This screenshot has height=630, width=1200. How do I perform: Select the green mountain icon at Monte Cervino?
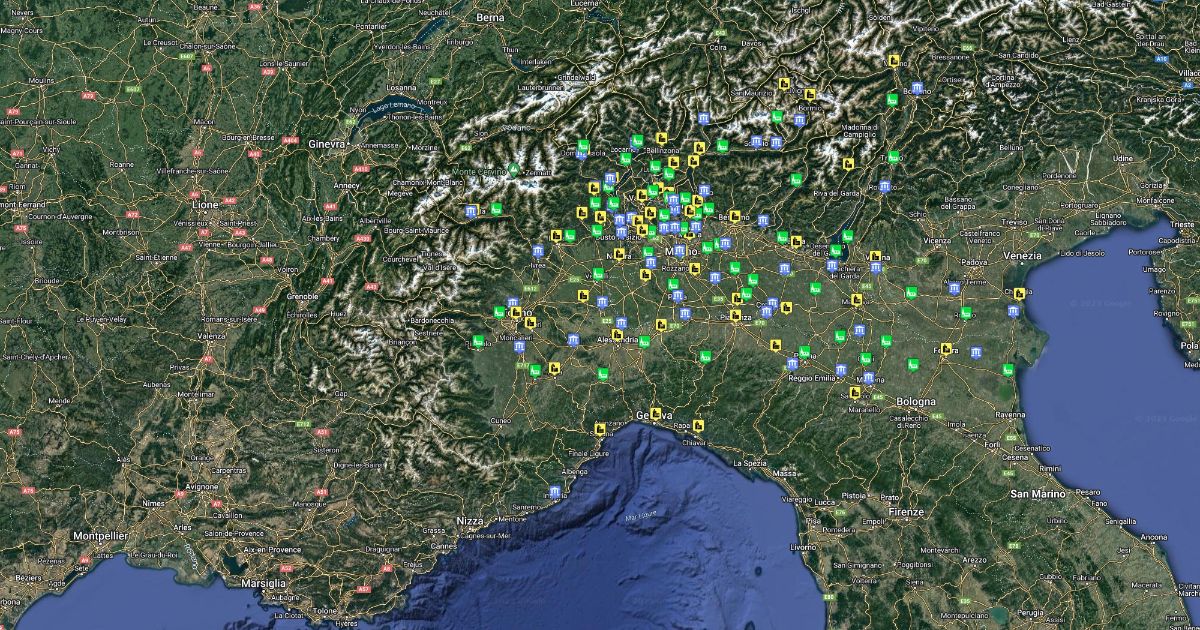coord(514,171)
